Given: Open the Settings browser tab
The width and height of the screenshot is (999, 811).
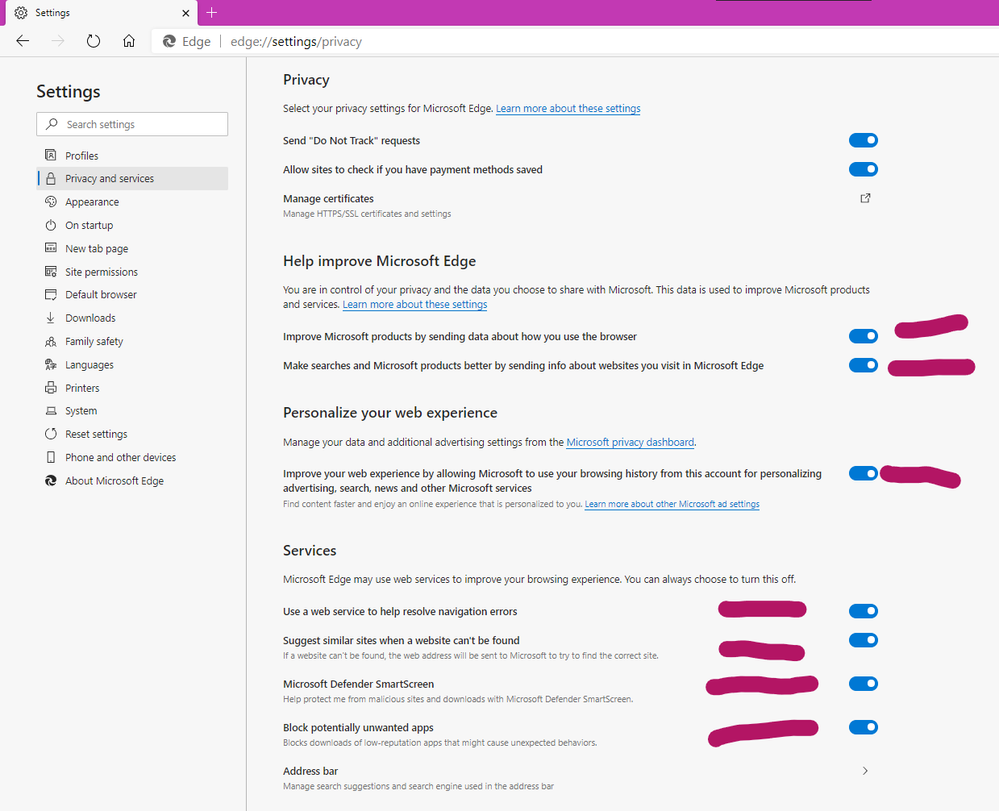Looking at the screenshot, I should [x=101, y=13].
